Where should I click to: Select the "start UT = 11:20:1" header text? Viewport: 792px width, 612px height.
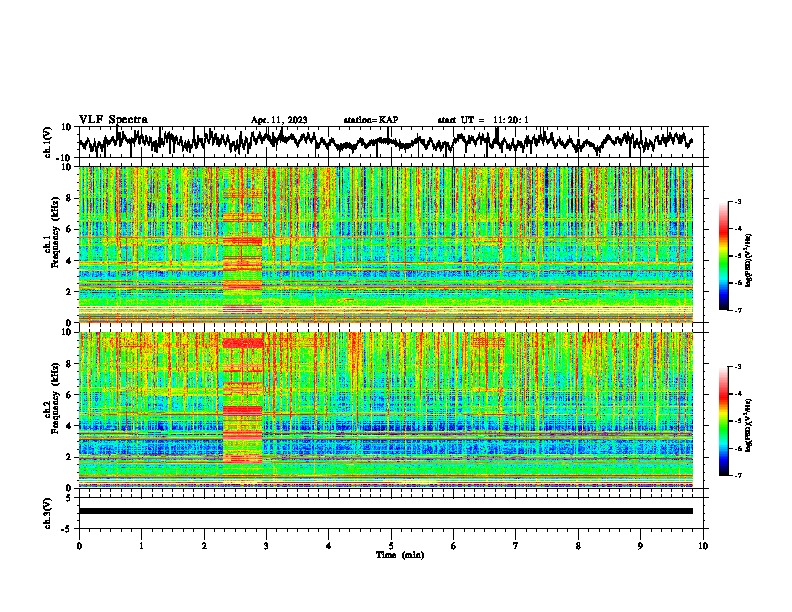[x=483, y=120]
